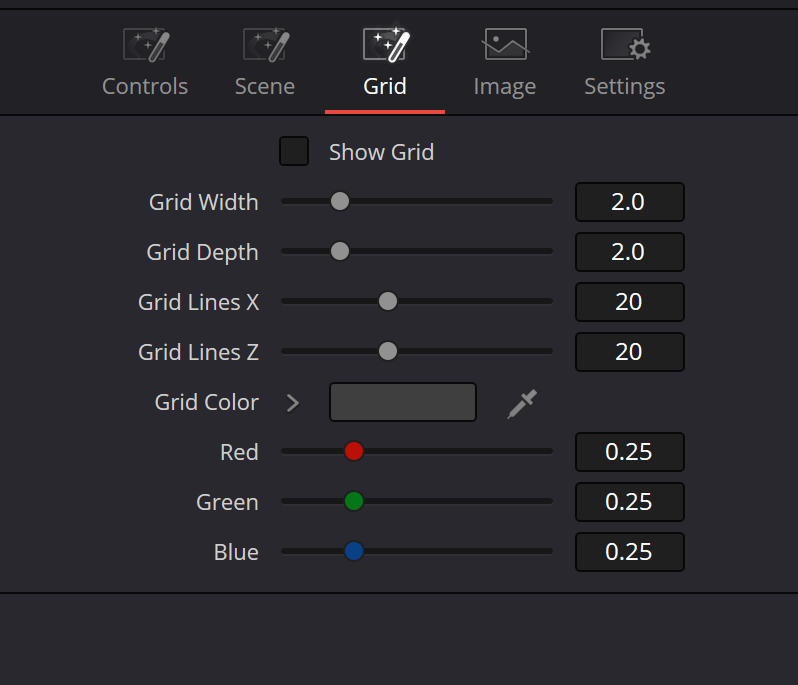Expand the Grid Color chevron

(x=293, y=403)
